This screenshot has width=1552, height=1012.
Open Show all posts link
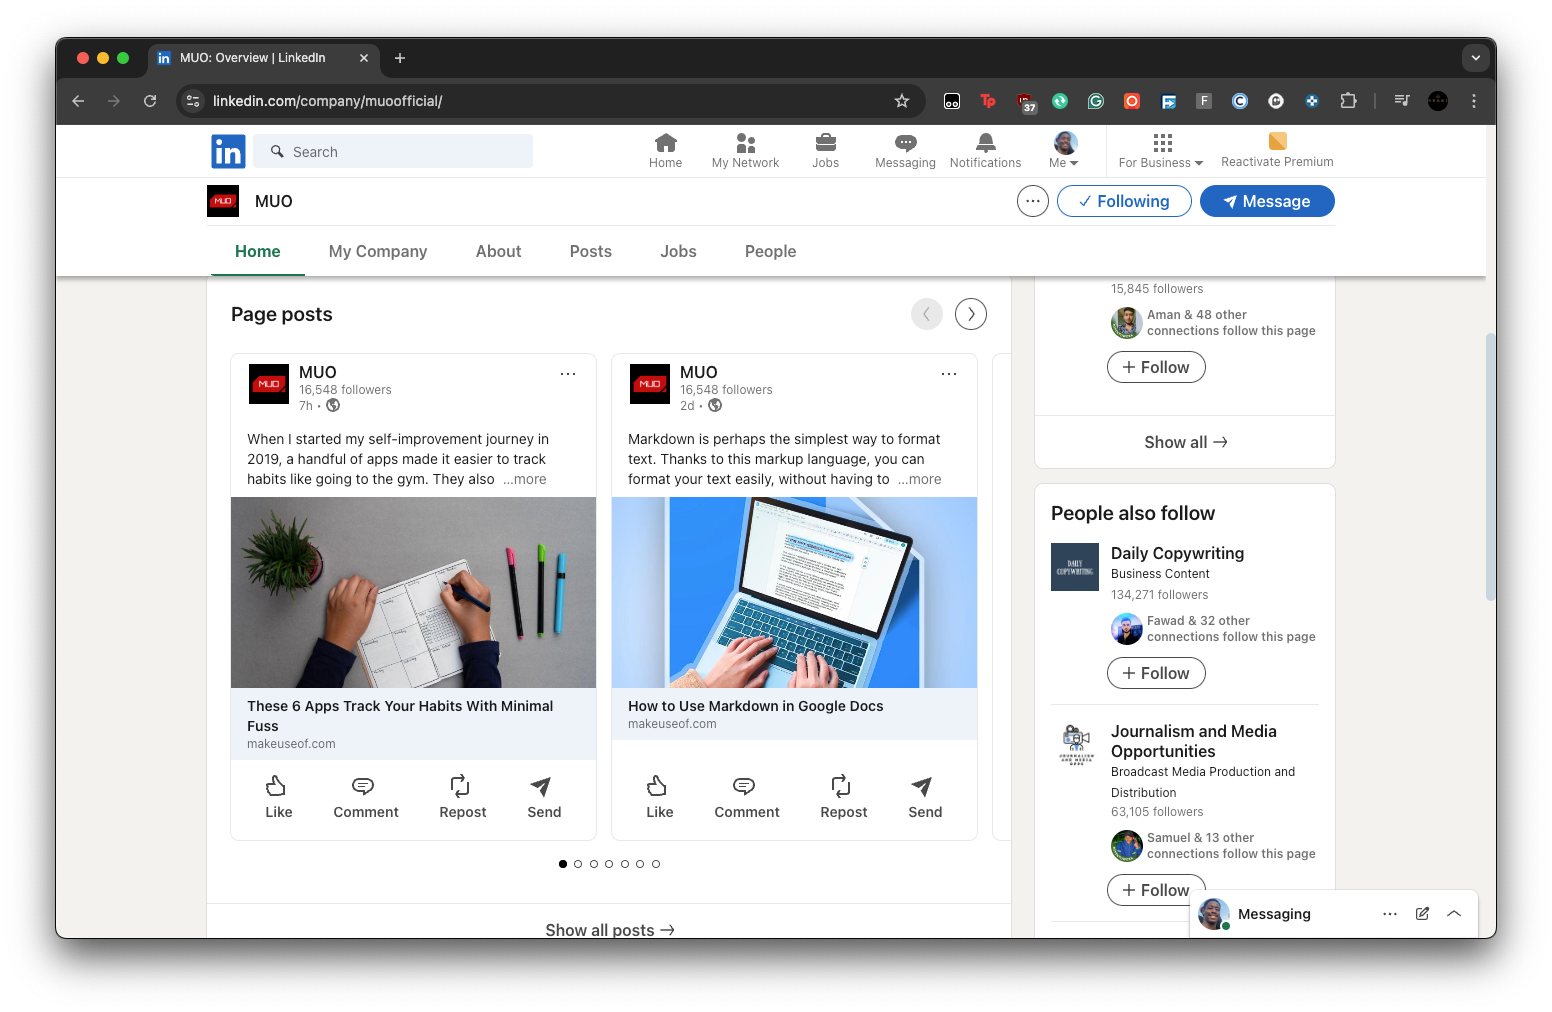(609, 928)
